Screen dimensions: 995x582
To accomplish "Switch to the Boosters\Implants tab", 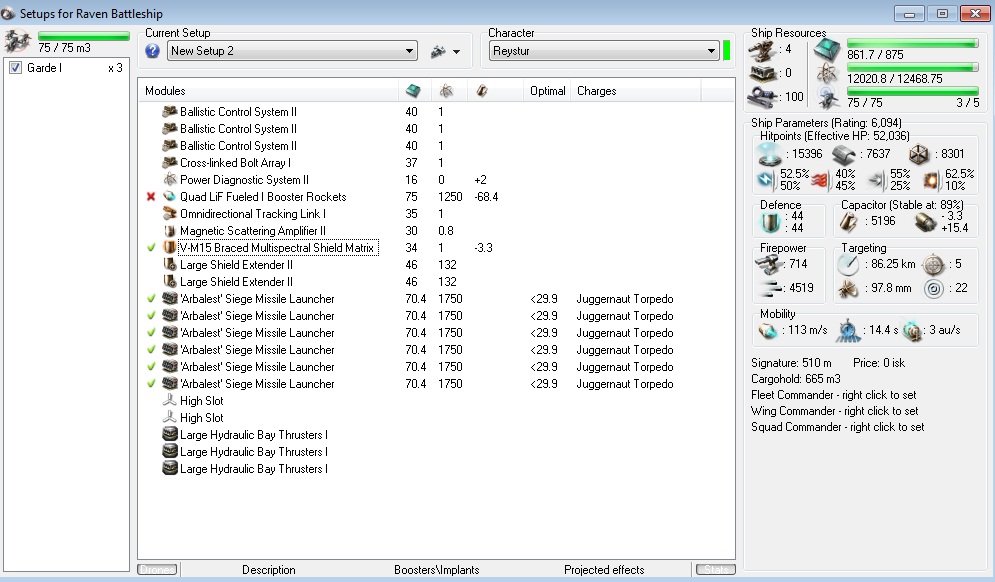I will pyautogui.click(x=437, y=570).
